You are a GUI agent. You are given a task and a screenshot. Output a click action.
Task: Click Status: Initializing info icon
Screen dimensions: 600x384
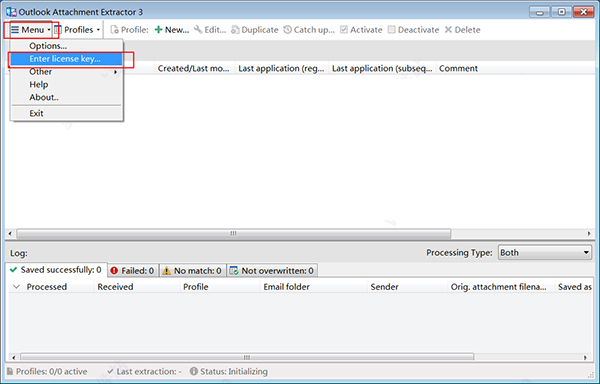[x=194, y=371]
